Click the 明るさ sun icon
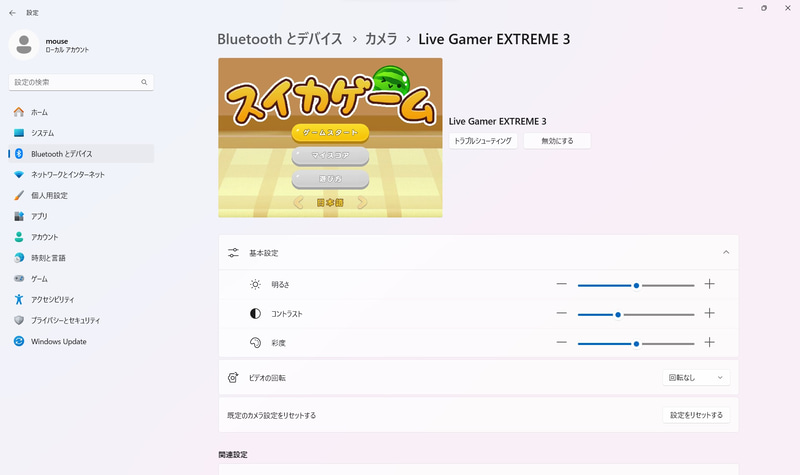800x475 pixels. click(x=255, y=284)
